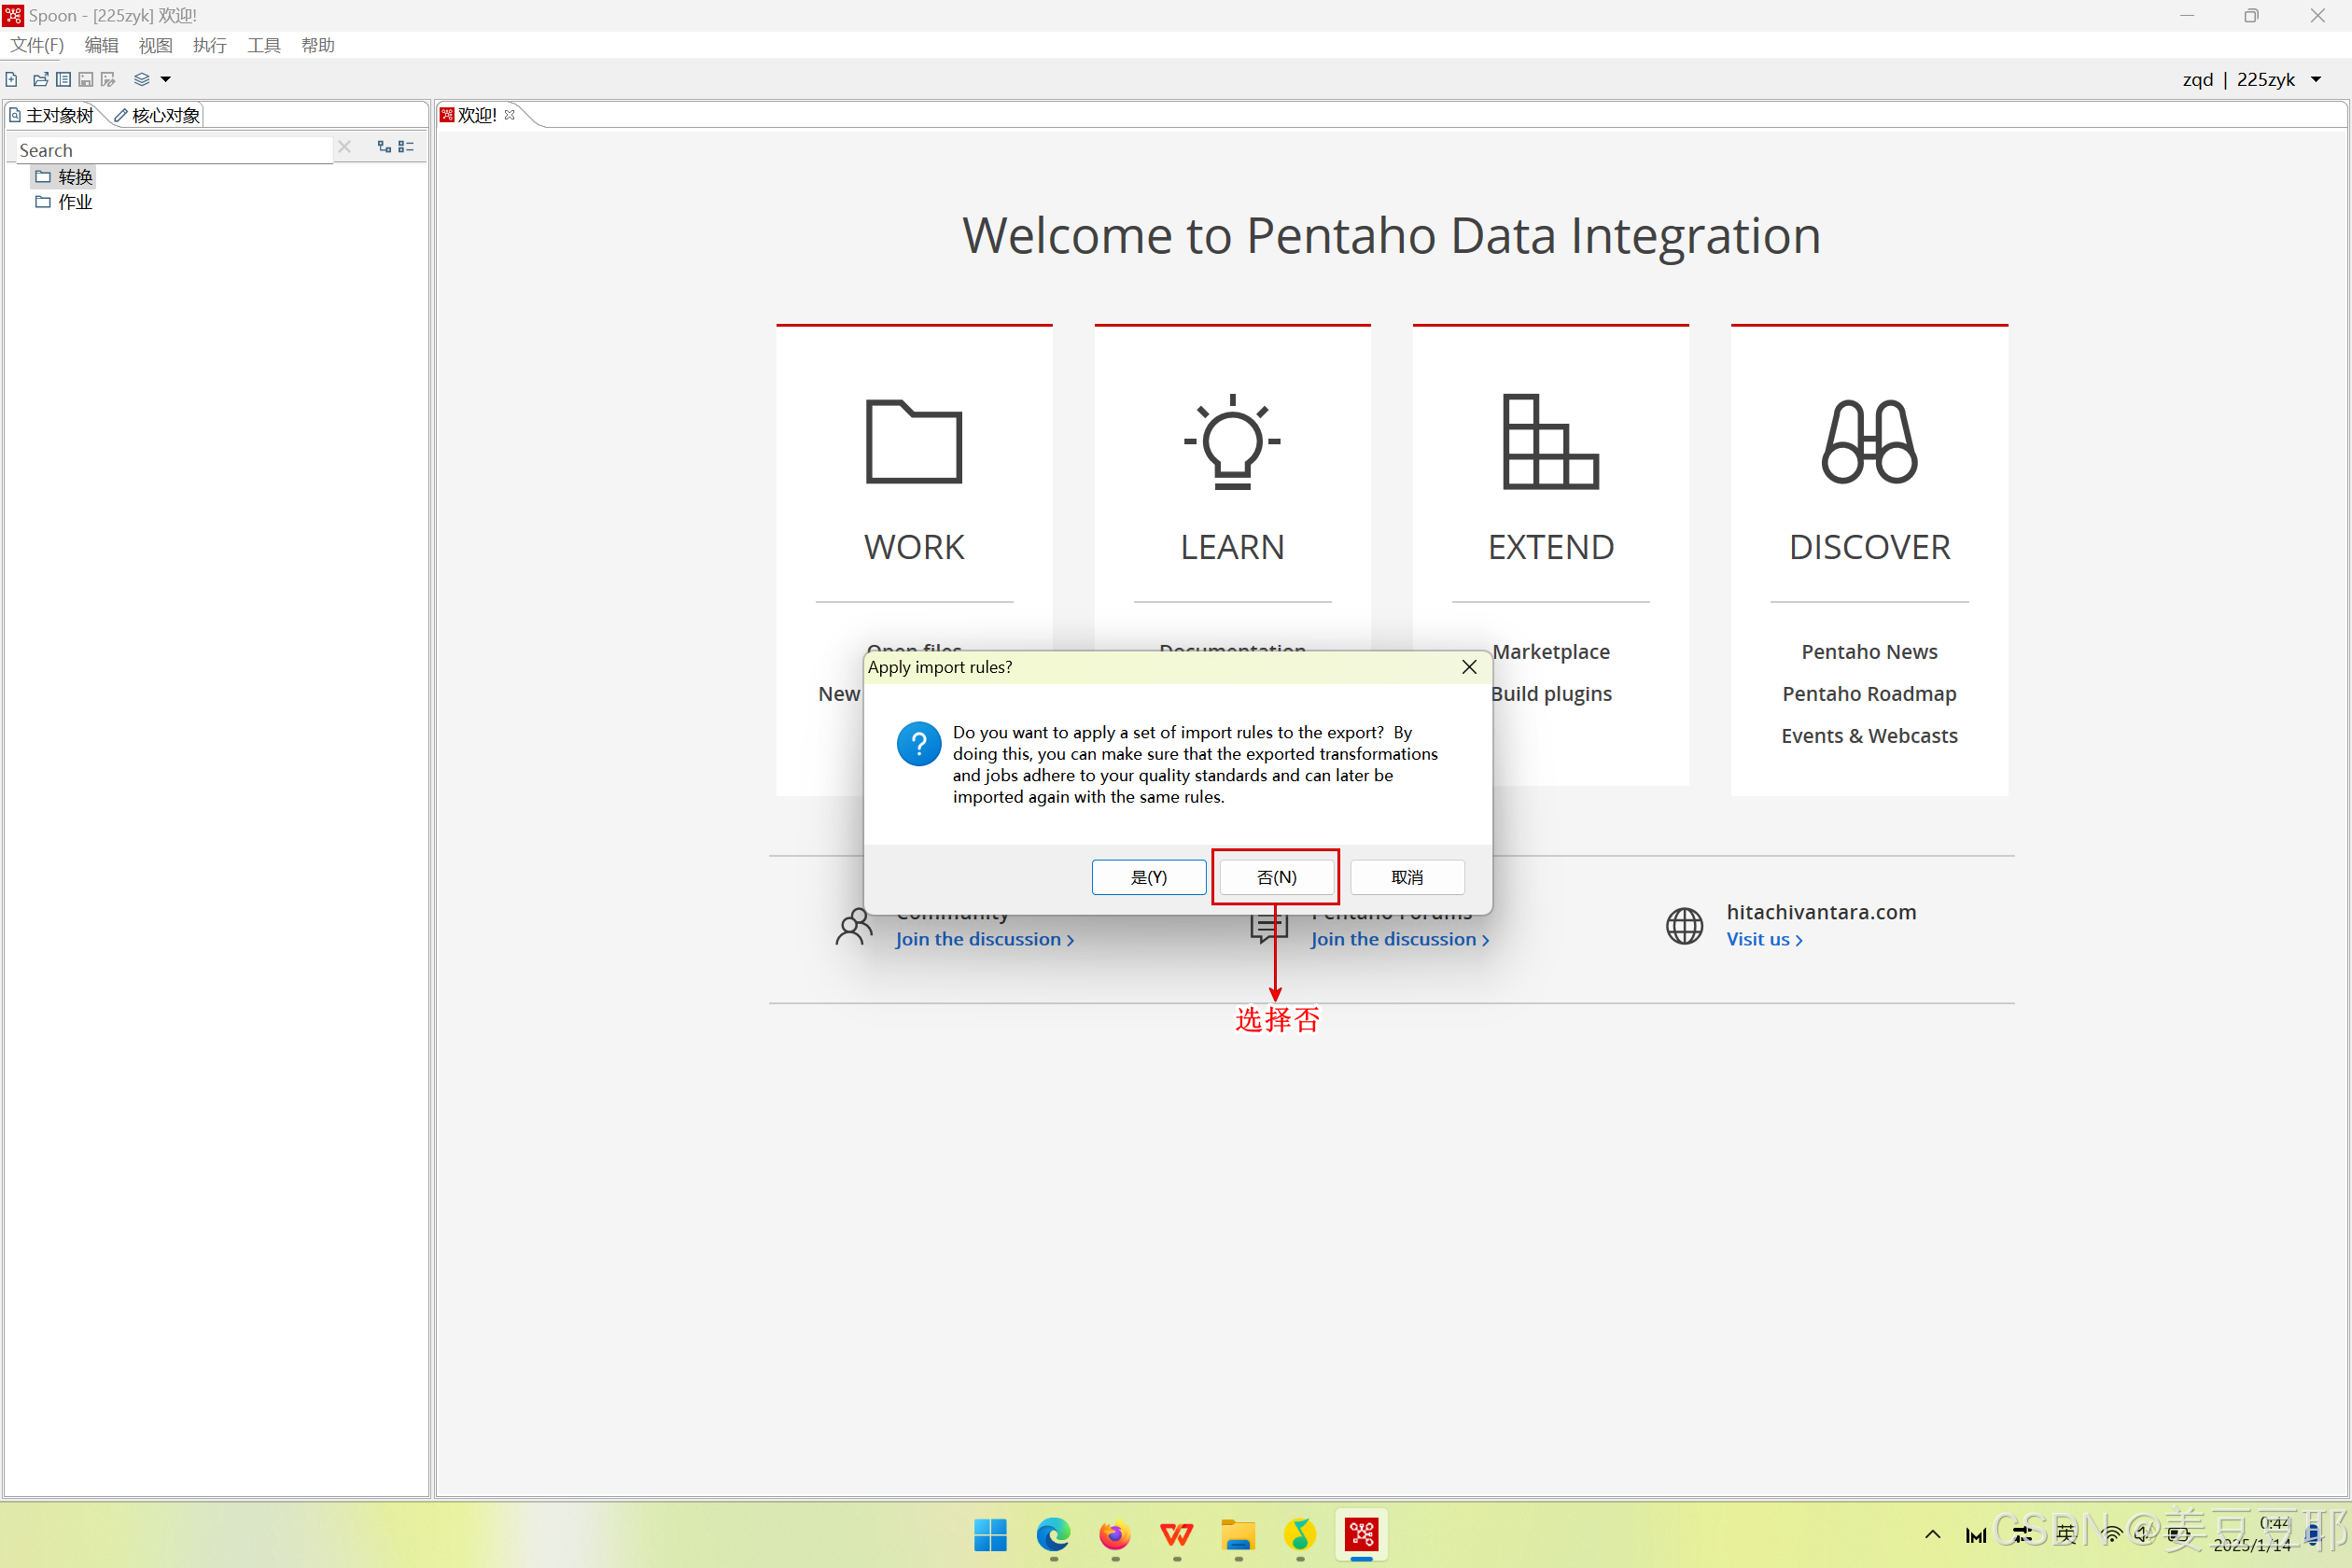Open the 工具 menu

point(263,45)
